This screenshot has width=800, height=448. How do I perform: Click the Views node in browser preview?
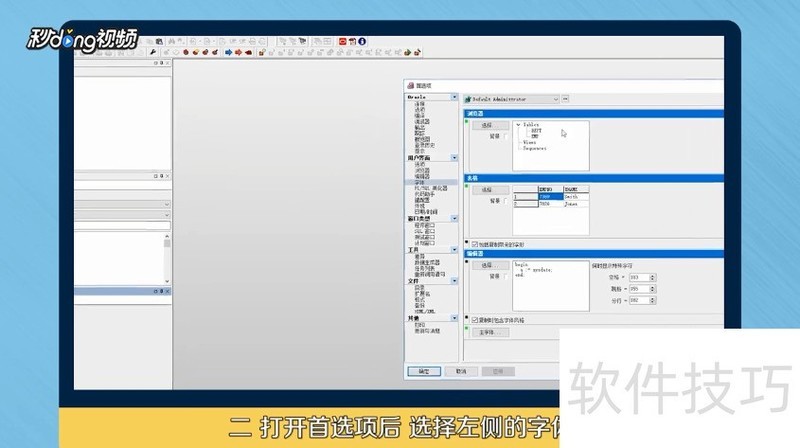[x=530, y=142]
